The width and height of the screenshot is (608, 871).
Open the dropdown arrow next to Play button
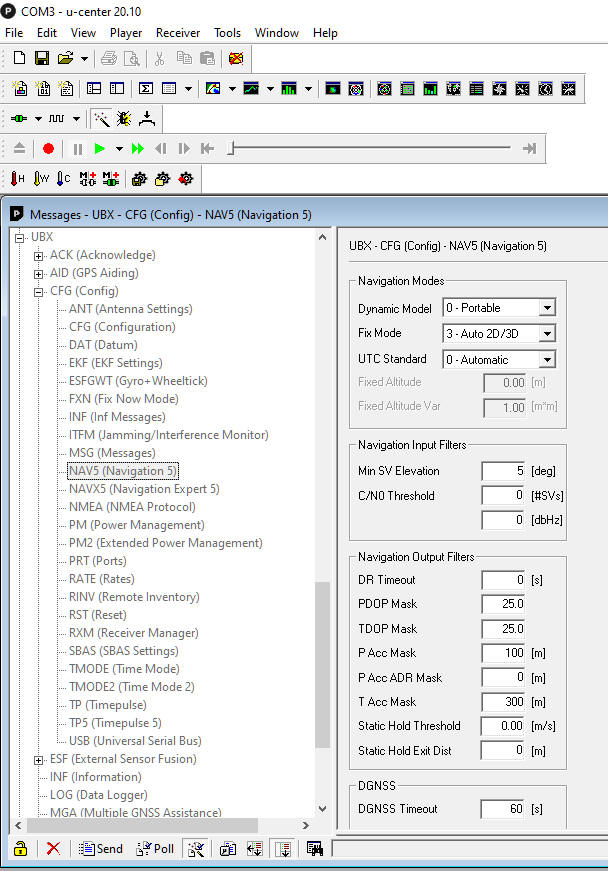click(119, 149)
